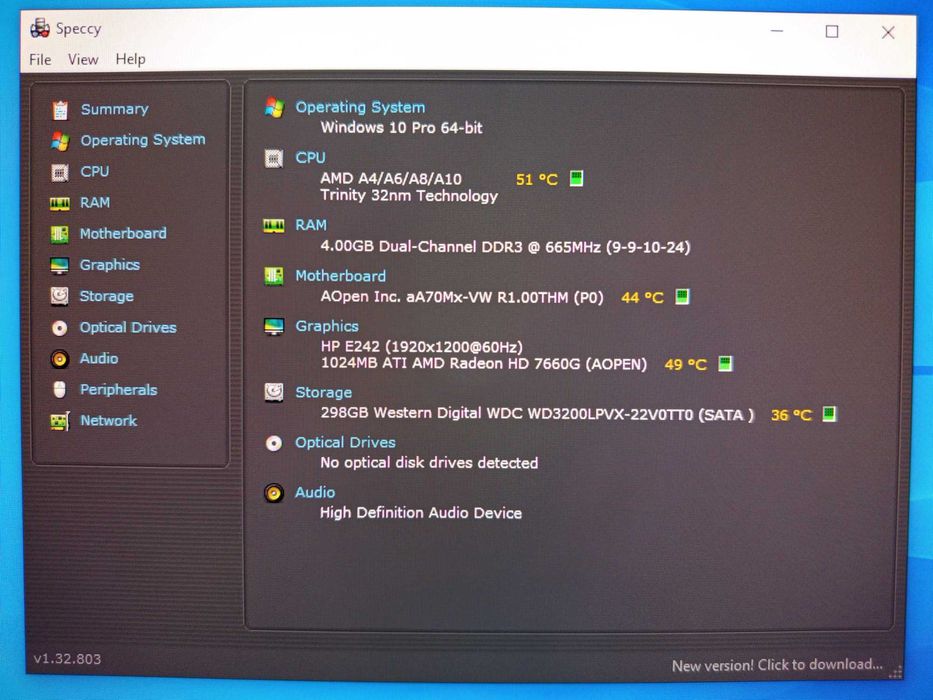Screen dimensions: 933x700
Task: Open the sidebar Audio label
Action: pos(99,358)
